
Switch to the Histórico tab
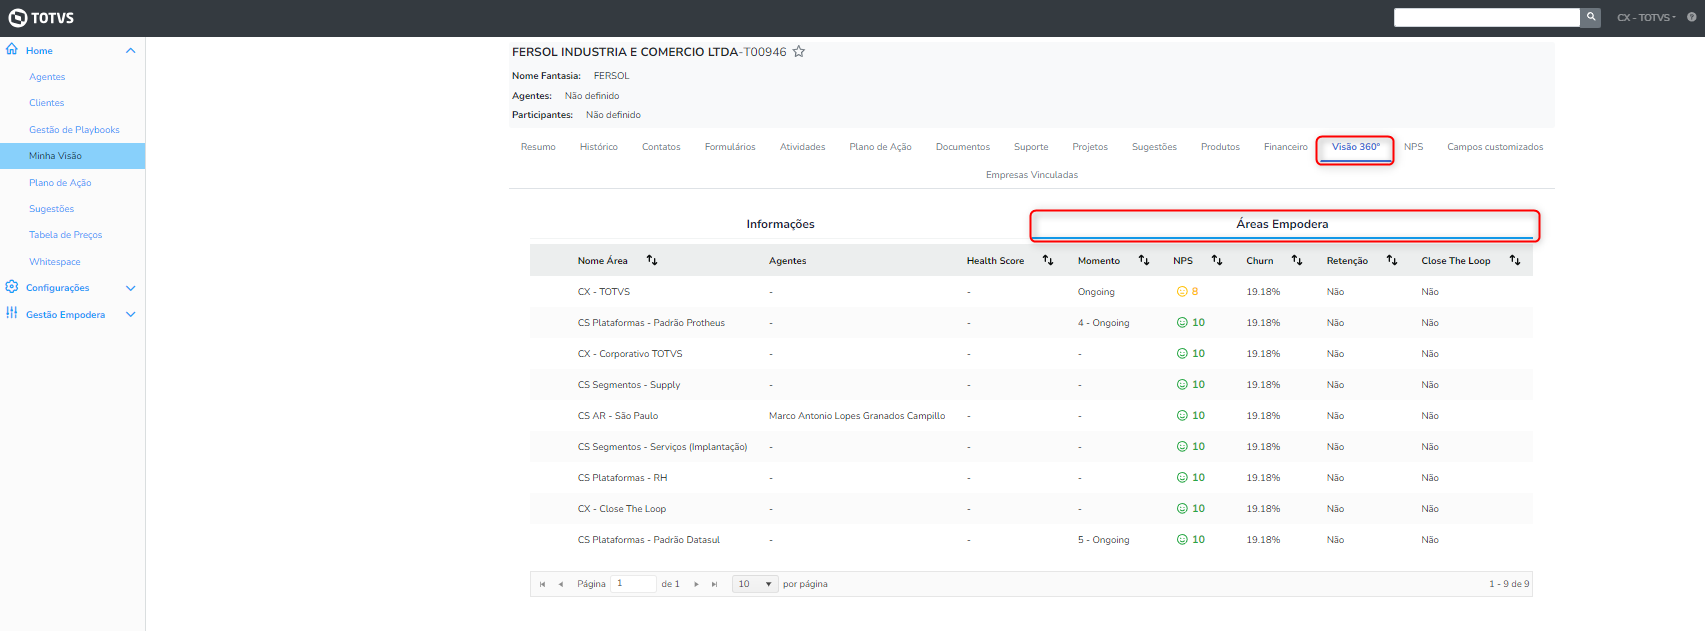pos(599,147)
